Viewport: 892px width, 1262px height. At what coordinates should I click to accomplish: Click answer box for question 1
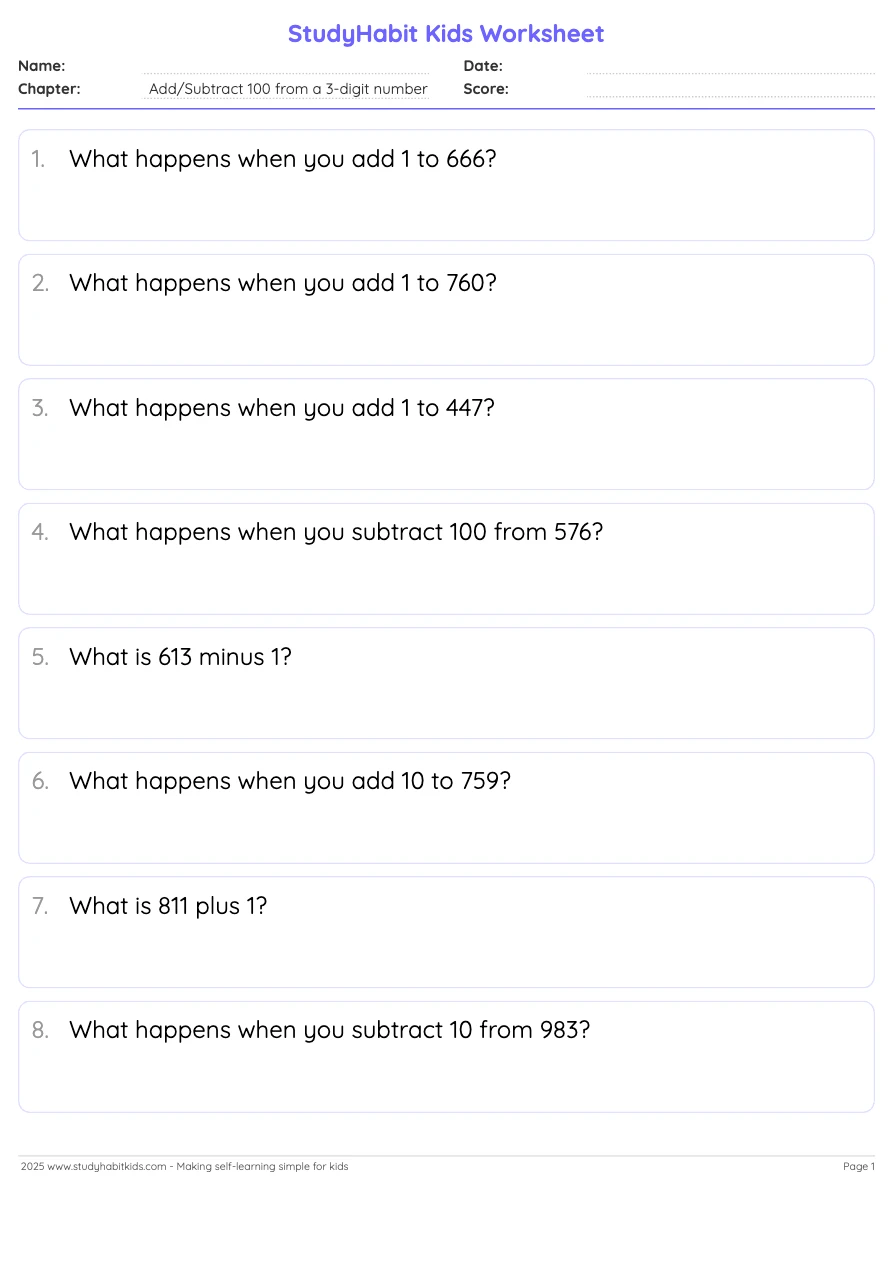click(x=446, y=208)
